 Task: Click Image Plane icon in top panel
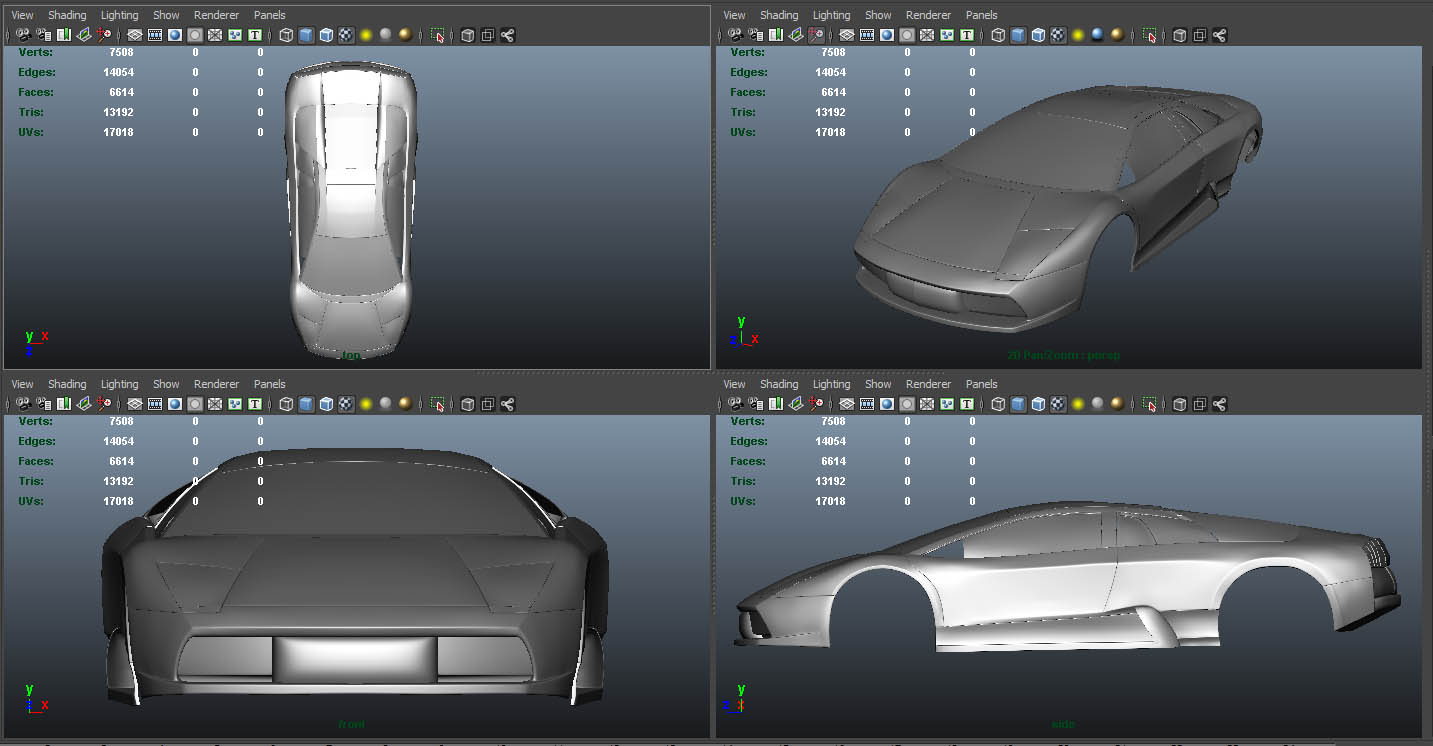84,35
